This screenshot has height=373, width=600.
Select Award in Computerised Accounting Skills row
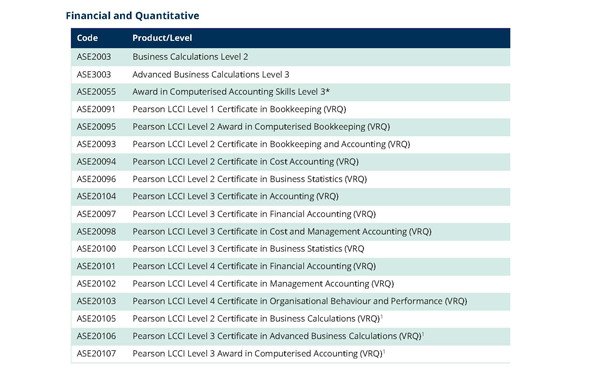(x=290, y=92)
